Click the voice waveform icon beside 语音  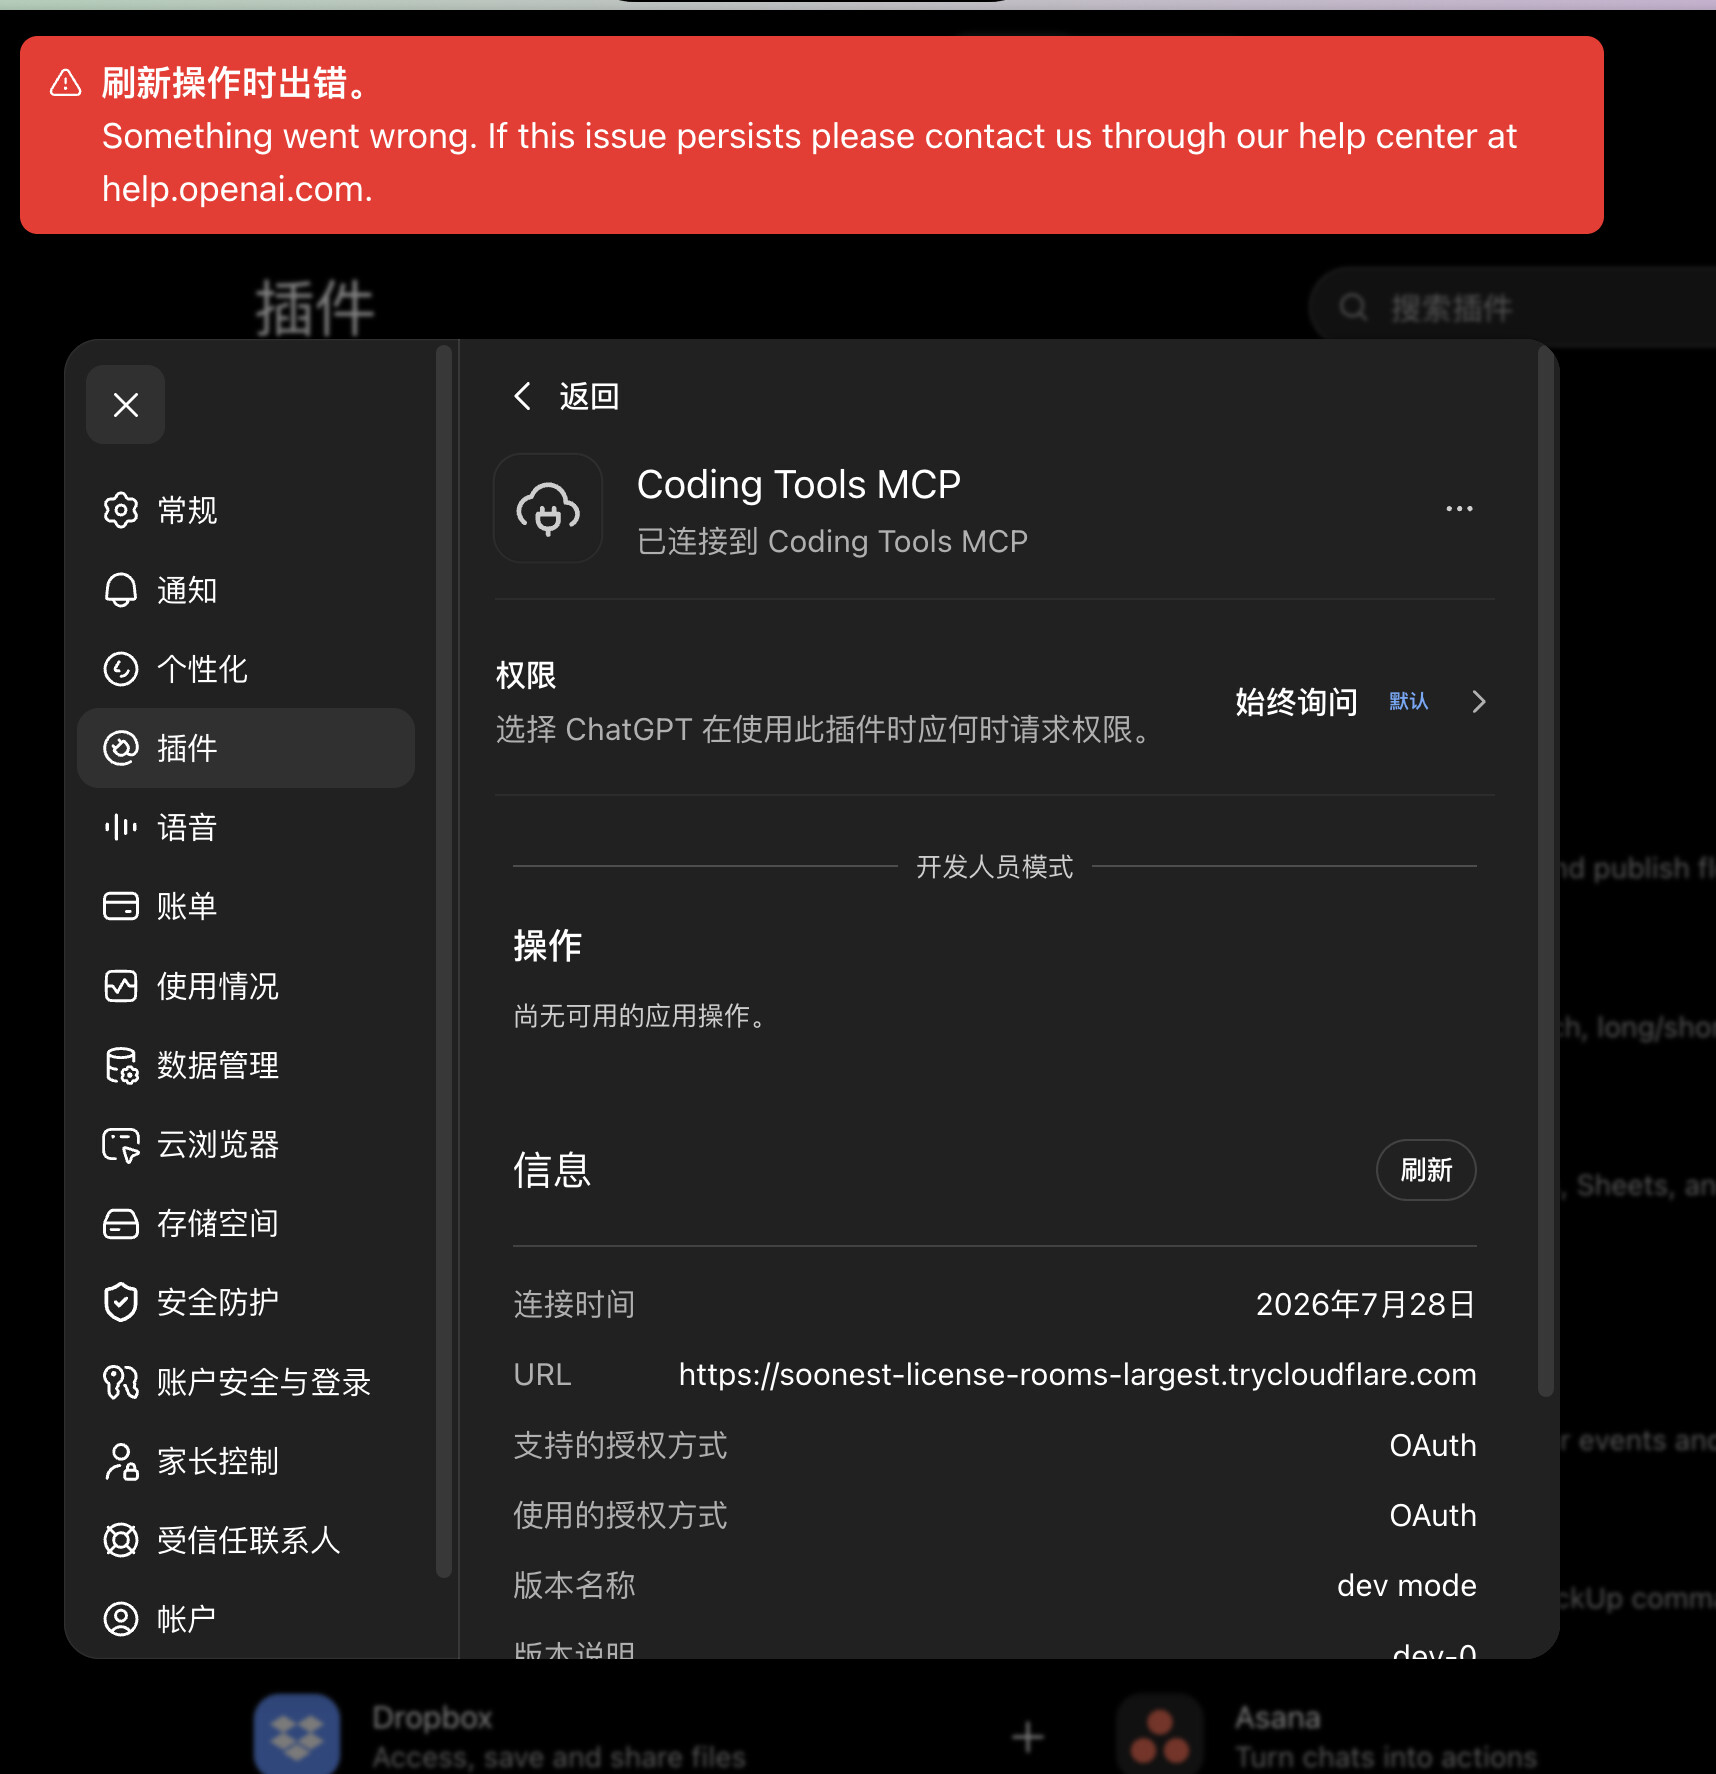click(121, 827)
